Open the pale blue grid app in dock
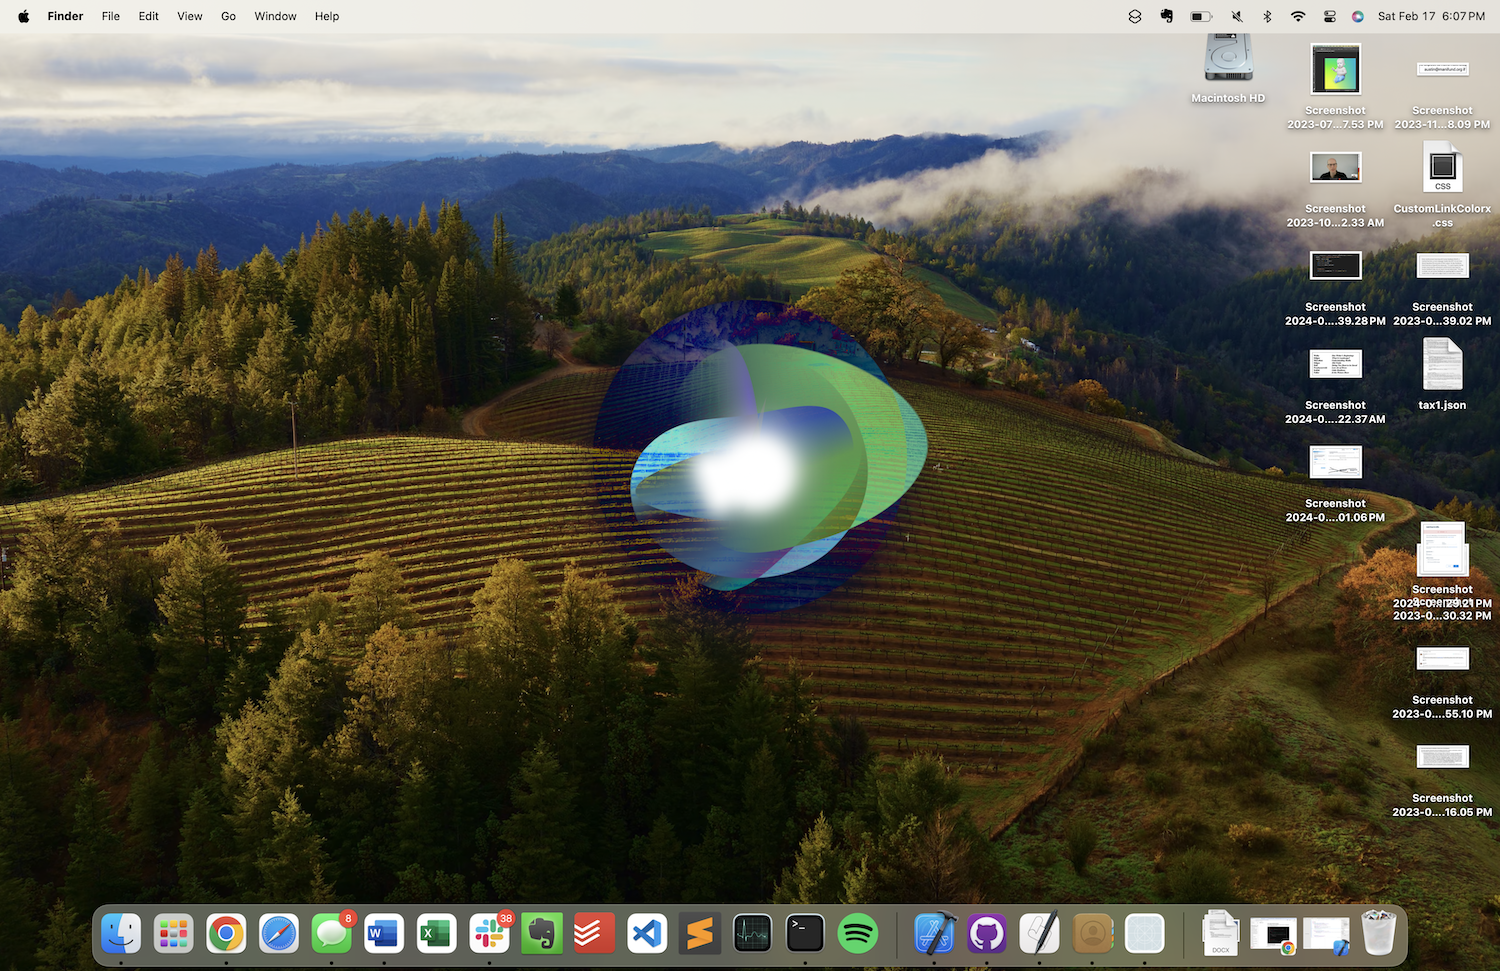 pos(1145,934)
